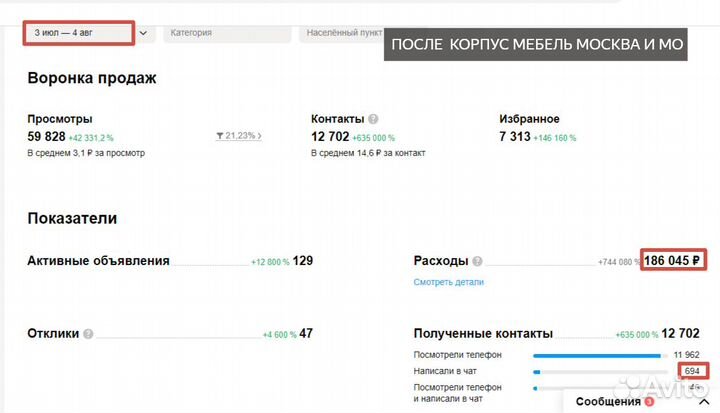Click the Полученные контакты label
Image resolution: width=720 pixels, height=413 pixels.
point(483,334)
